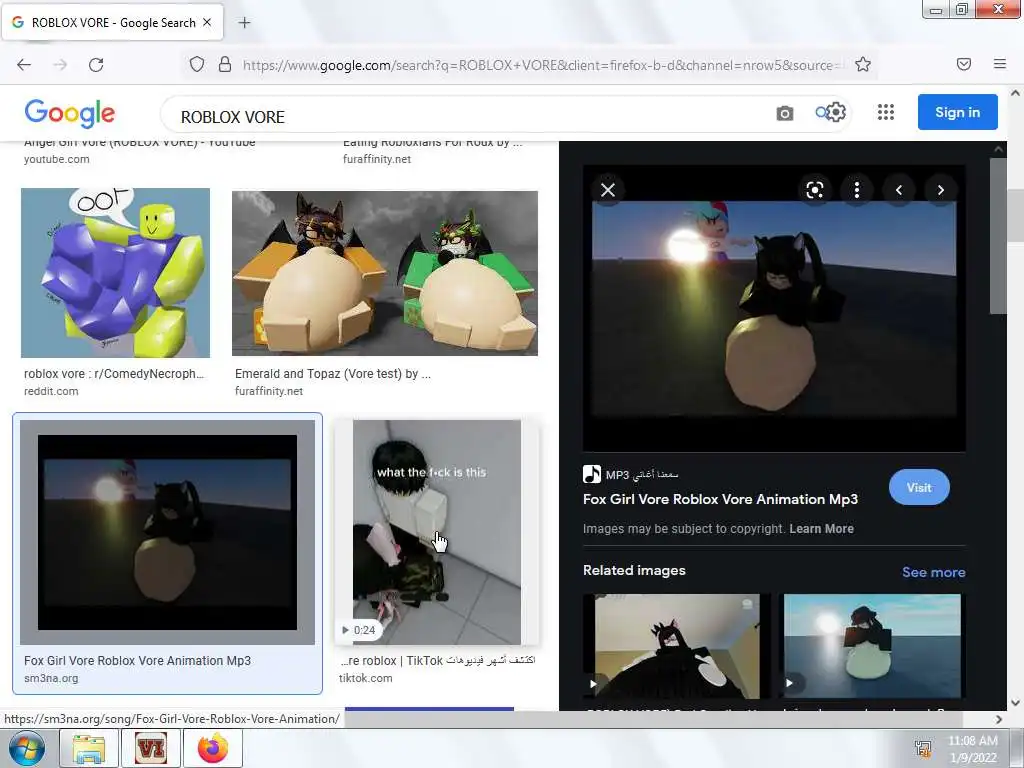Open search by image camera

pyautogui.click(x=784, y=114)
